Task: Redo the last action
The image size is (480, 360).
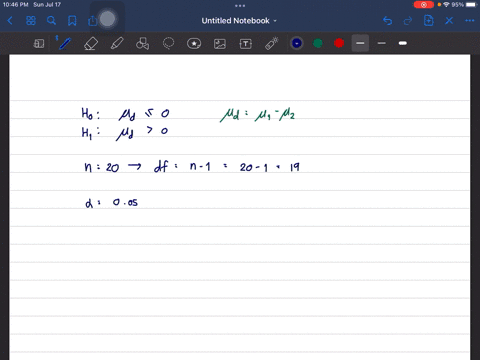Action: click(x=408, y=21)
